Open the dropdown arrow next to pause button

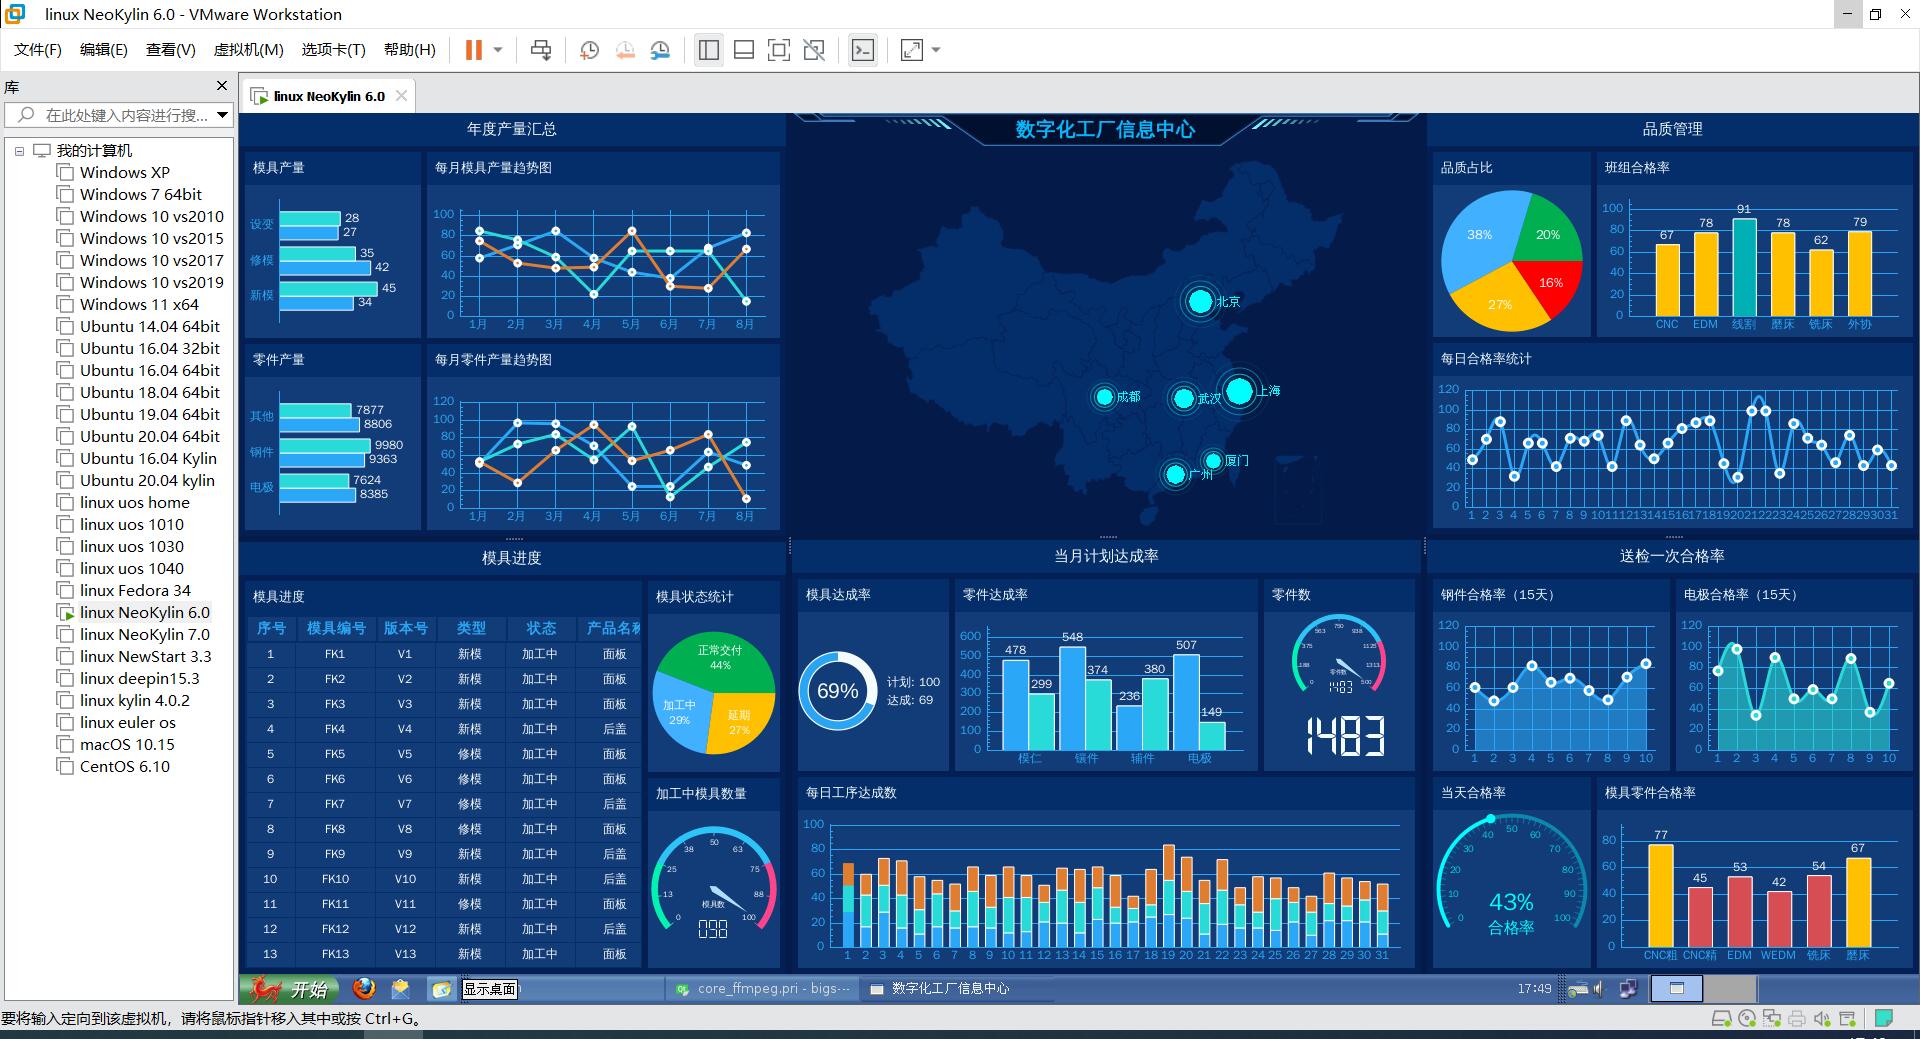point(498,50)
